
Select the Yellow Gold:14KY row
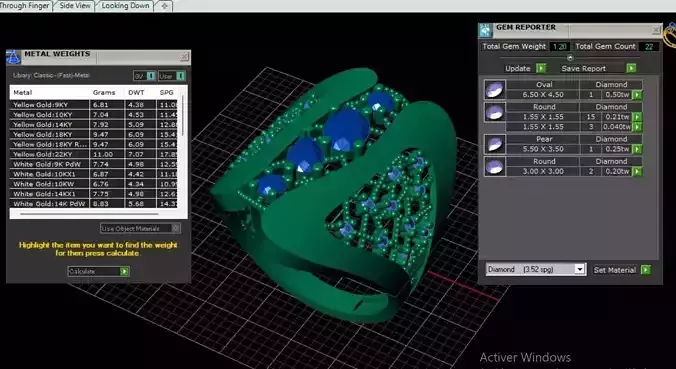(x=94, y=125)
